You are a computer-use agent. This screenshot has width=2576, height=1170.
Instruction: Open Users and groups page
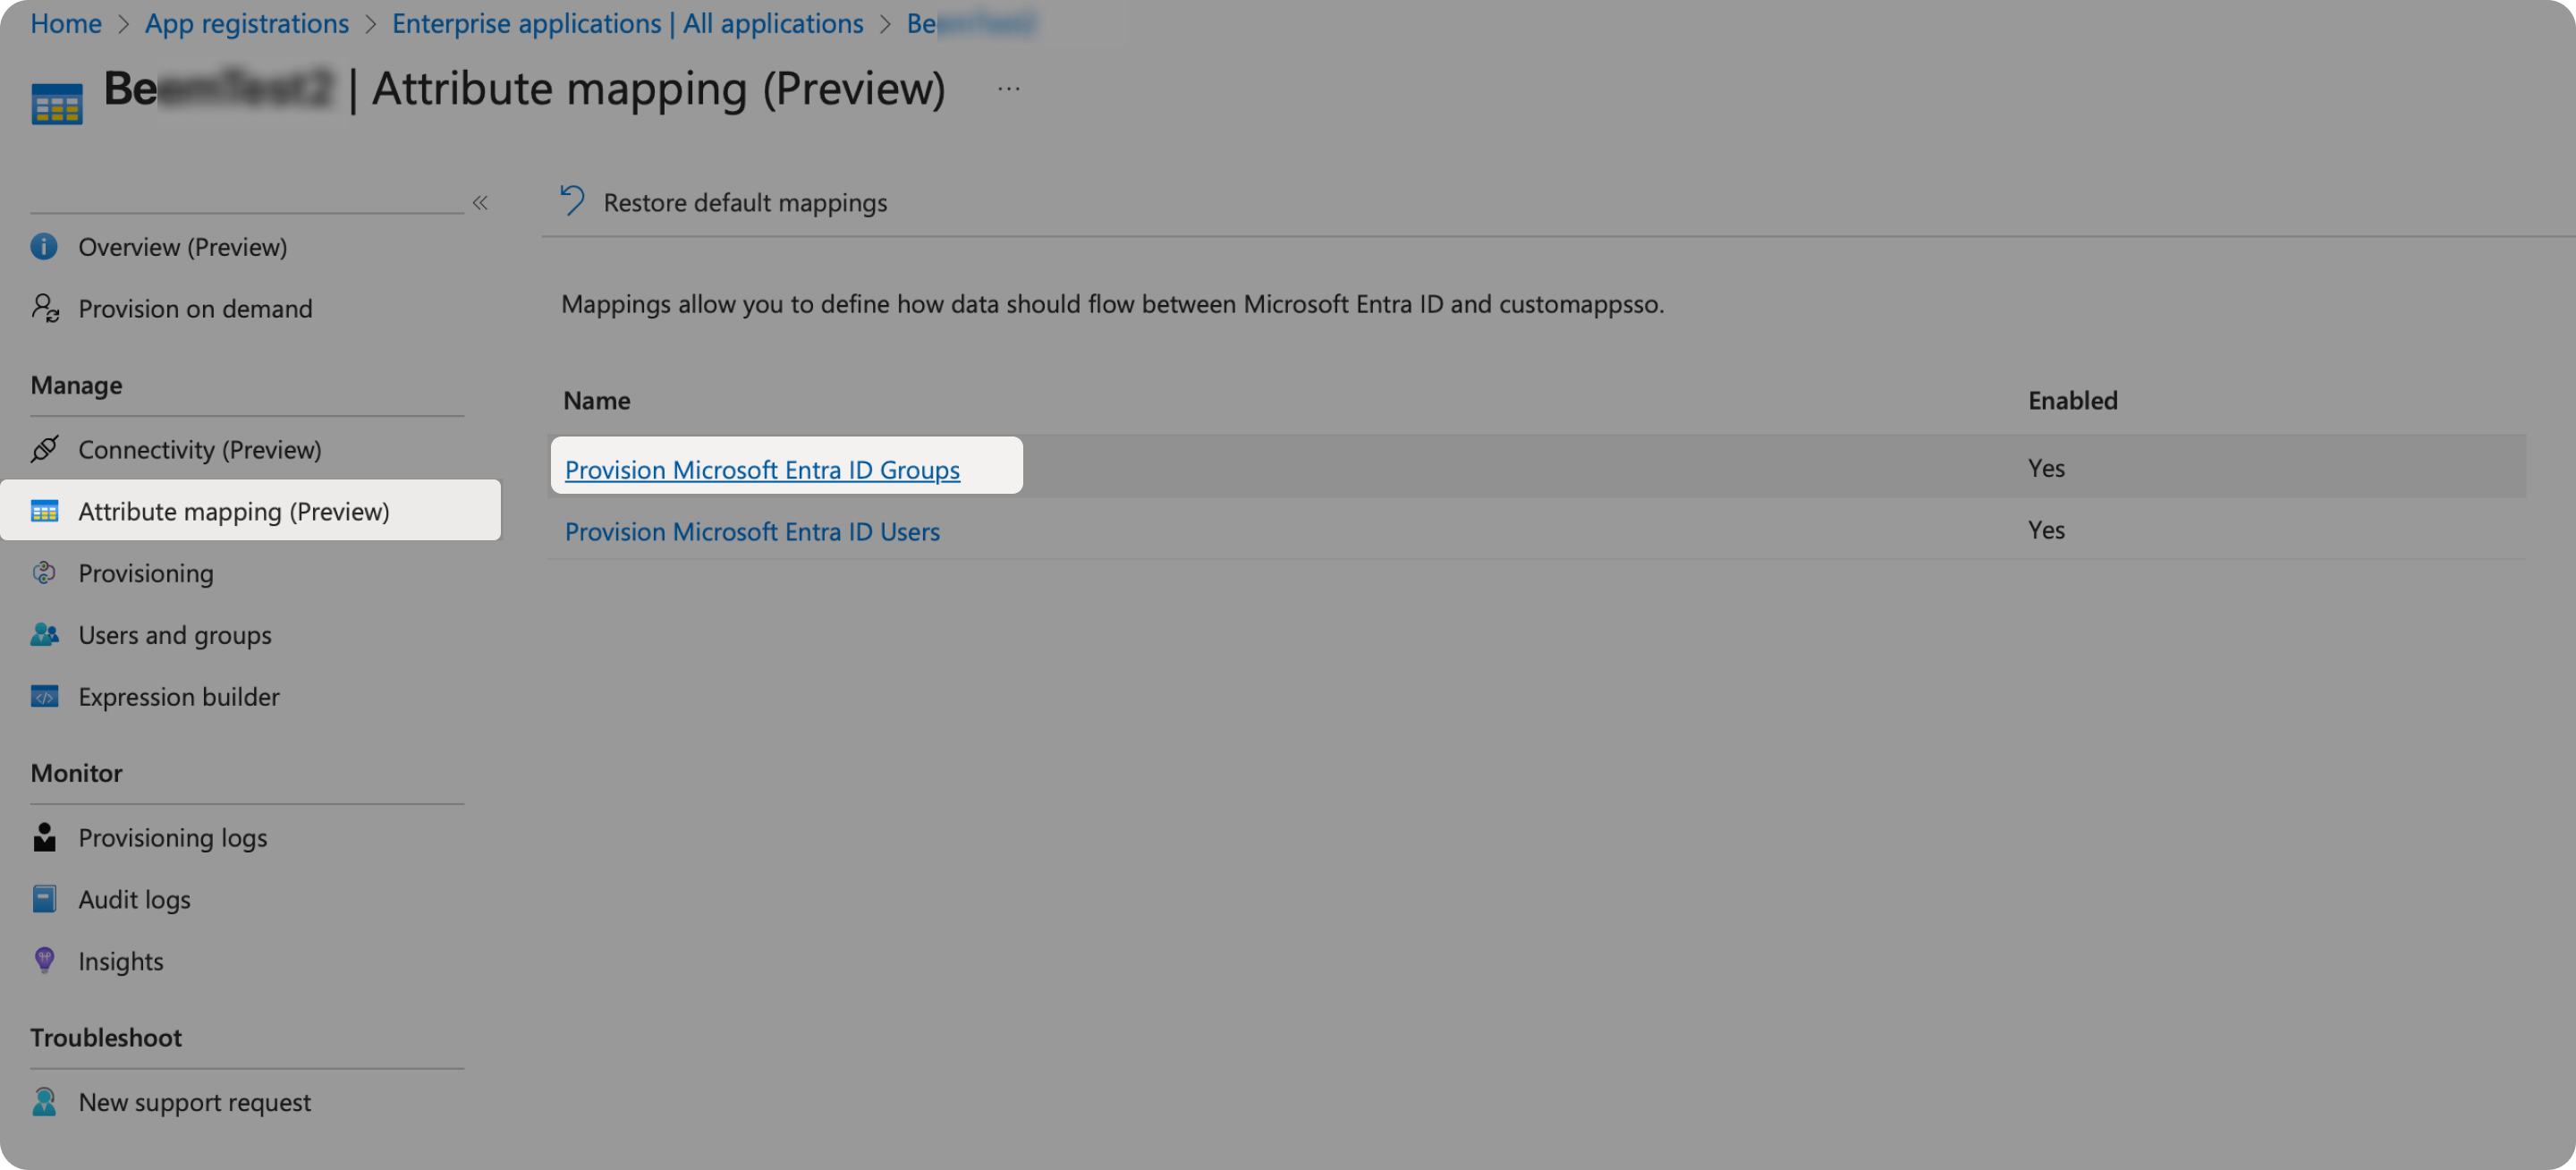tap(175, 634)
